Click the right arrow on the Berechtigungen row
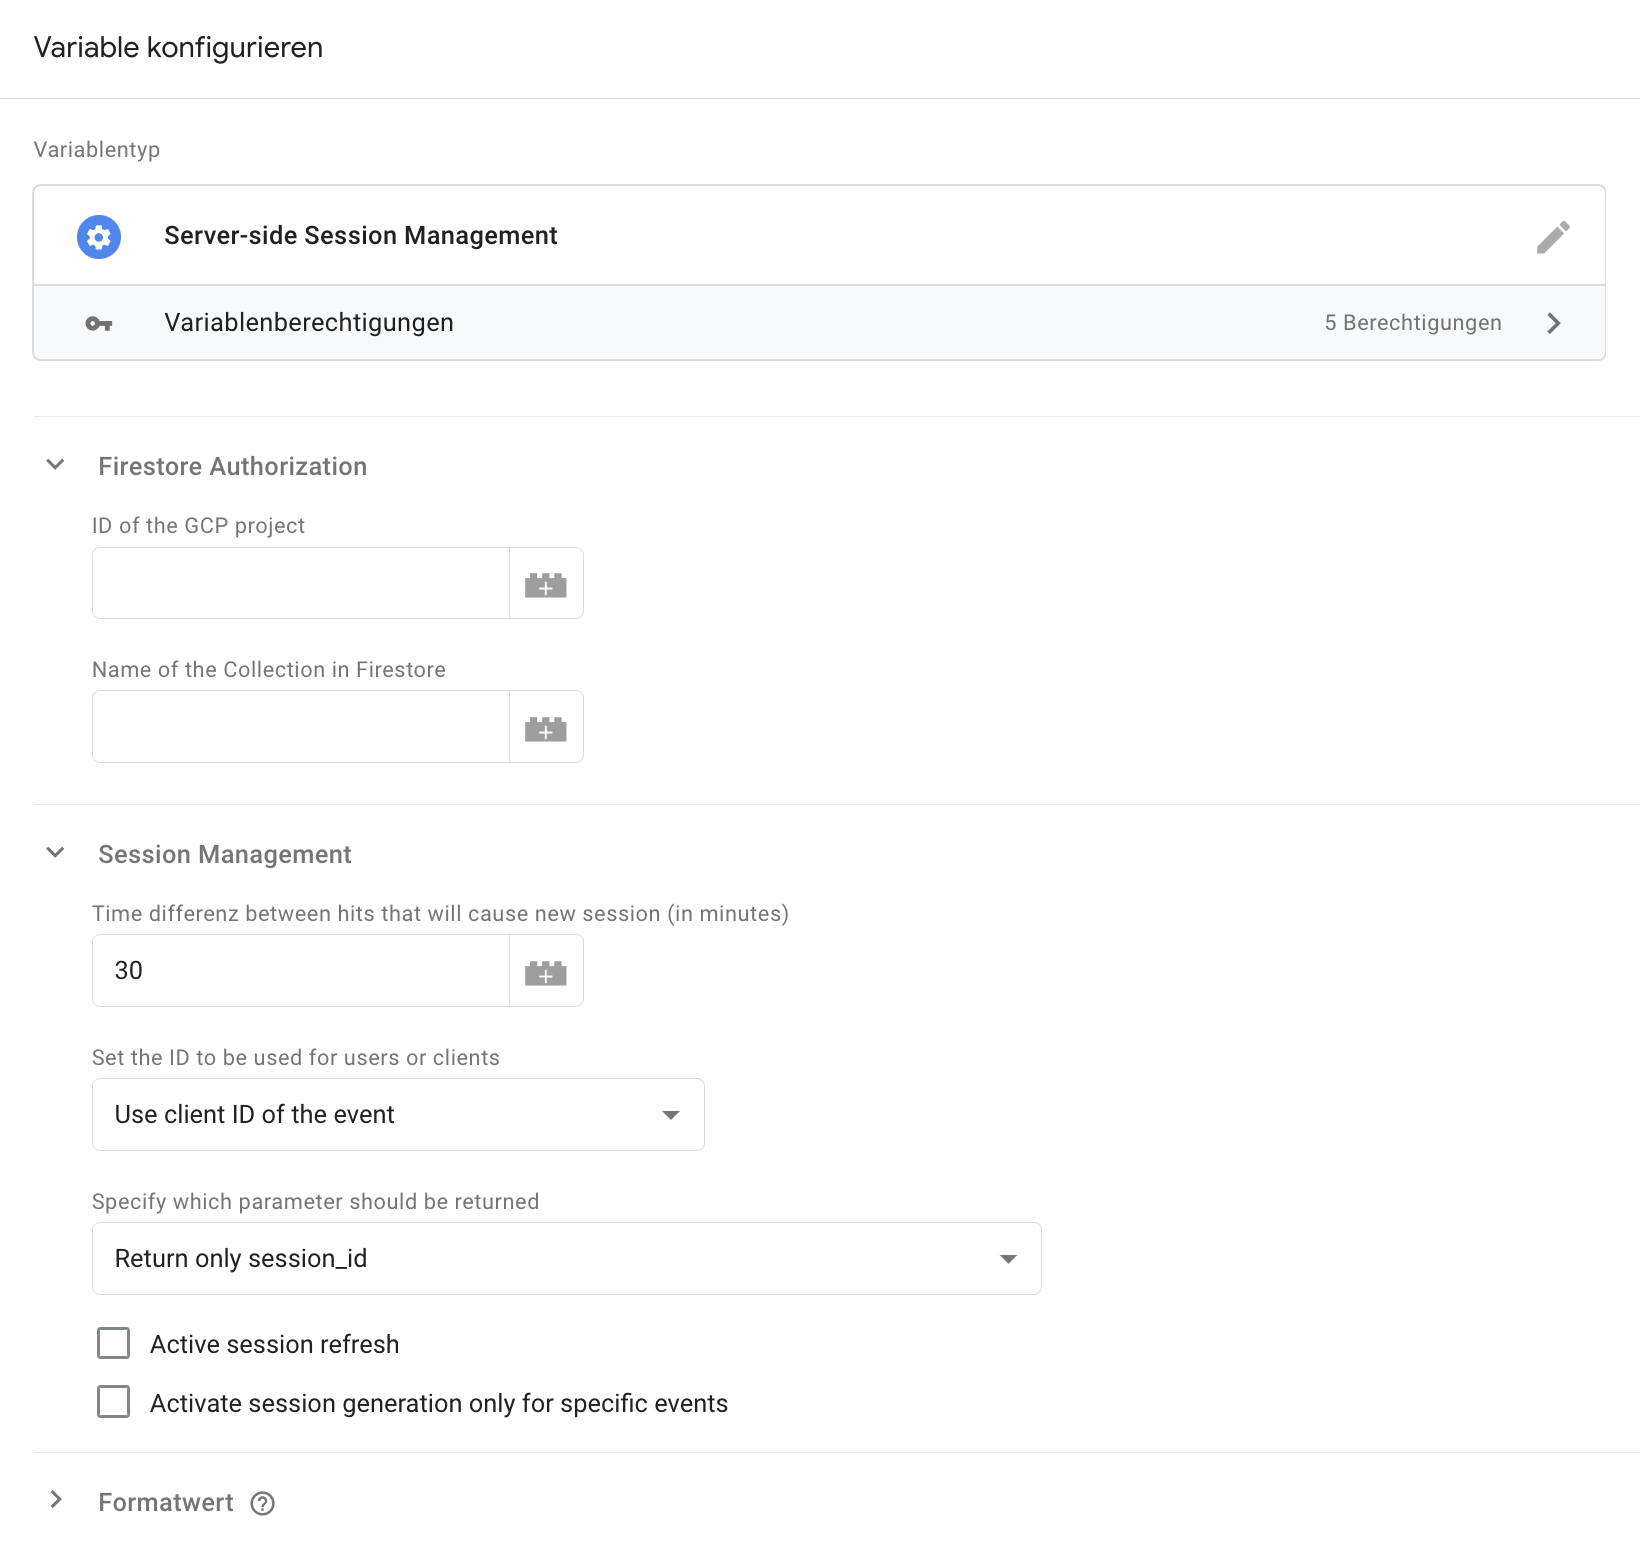The image size is (1640, 1548). click(1553, 322)
